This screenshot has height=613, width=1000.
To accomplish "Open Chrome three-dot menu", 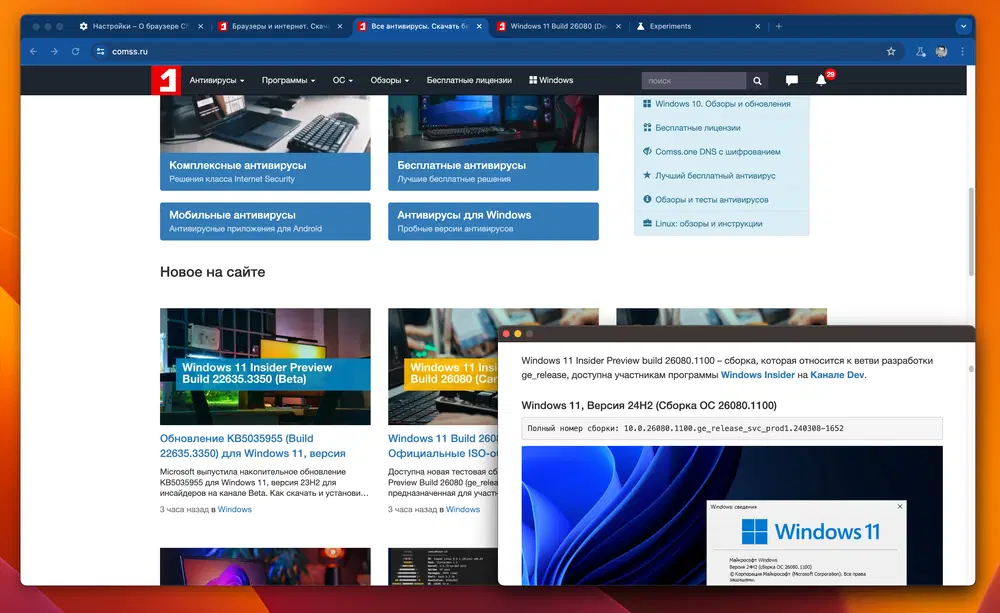I will [x=962, y=52].
